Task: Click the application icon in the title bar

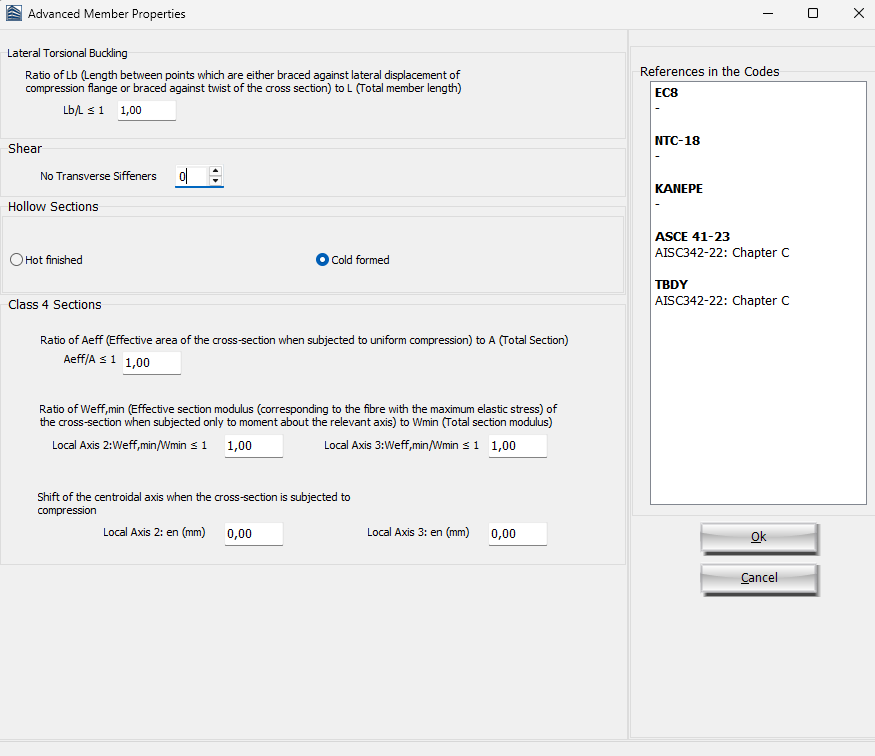Action: 13,14
